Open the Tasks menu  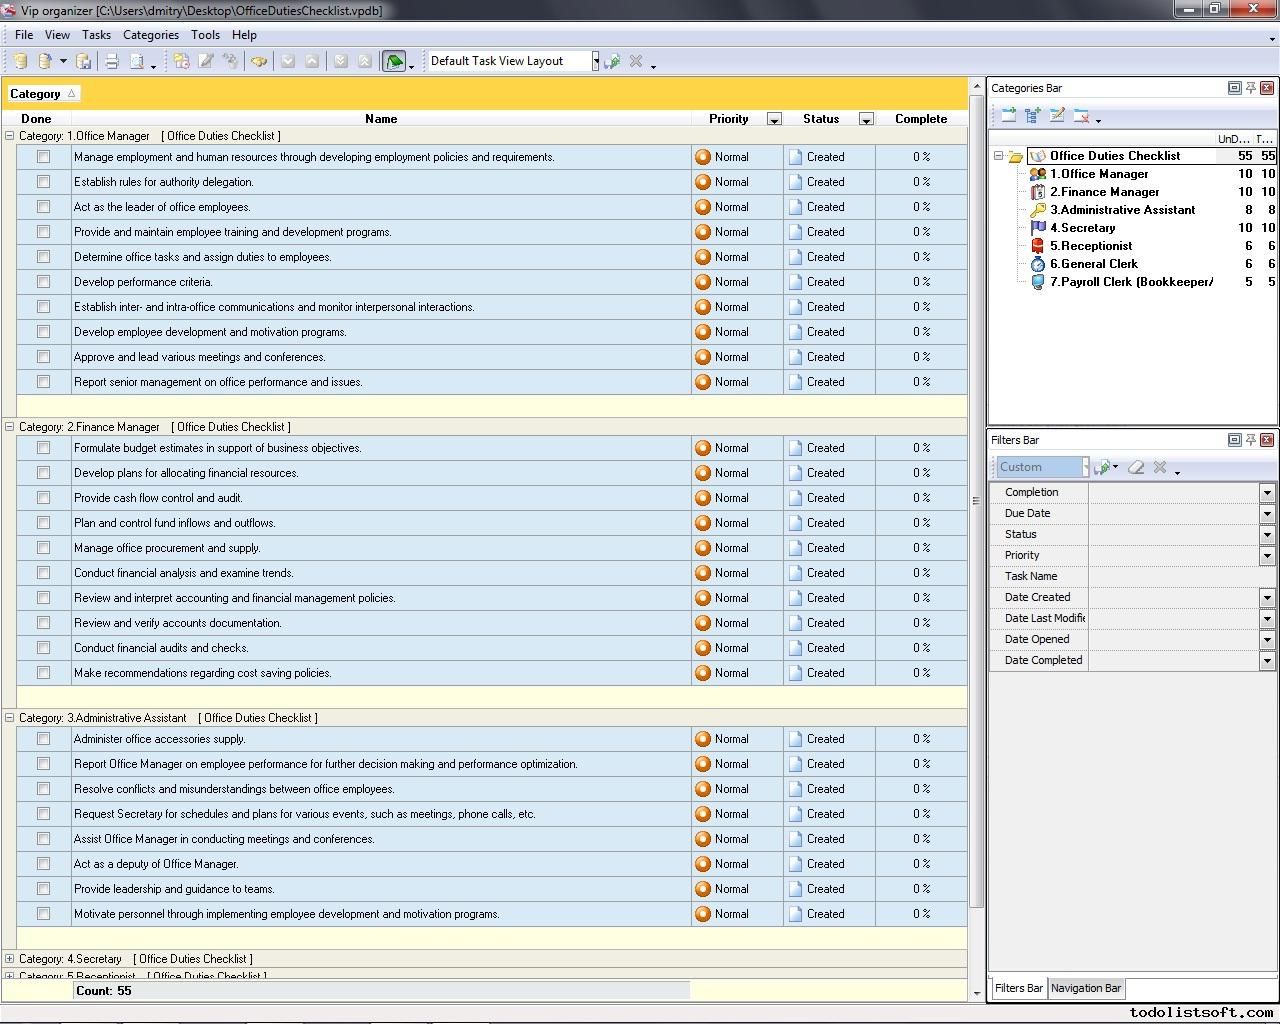tap(96, 34)
